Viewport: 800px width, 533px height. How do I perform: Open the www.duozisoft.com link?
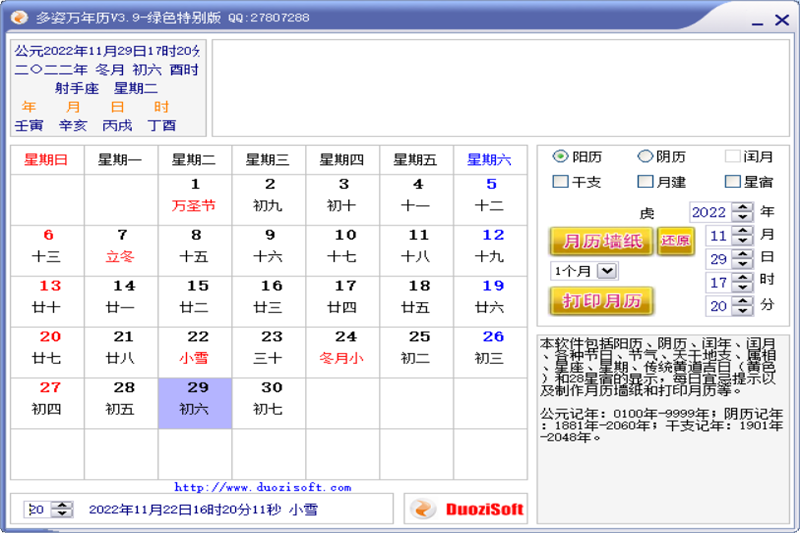[x=263, y=487]
